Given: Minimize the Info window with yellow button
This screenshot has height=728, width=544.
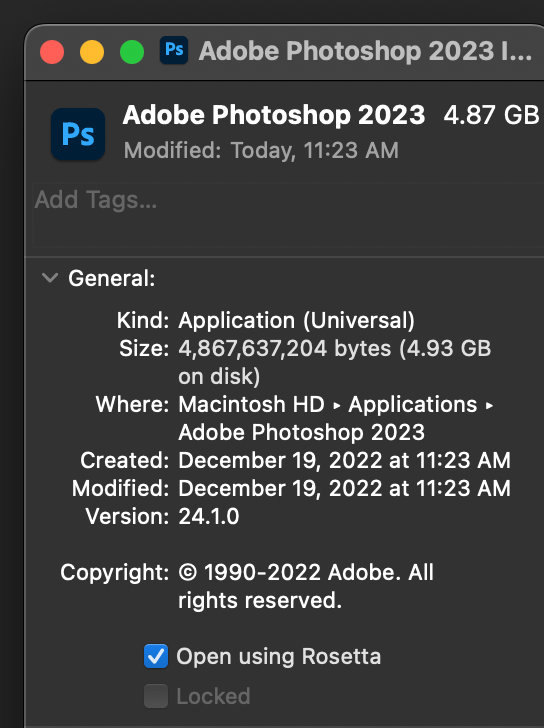Looking at the screenshot, I should point(92,52).
